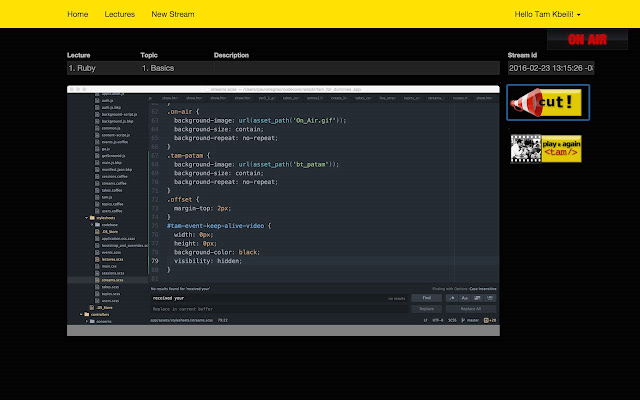Toggle the only-in-selection find option
Image resolution: width=640 pixels, height=400 pixels.
pos(477,298)
